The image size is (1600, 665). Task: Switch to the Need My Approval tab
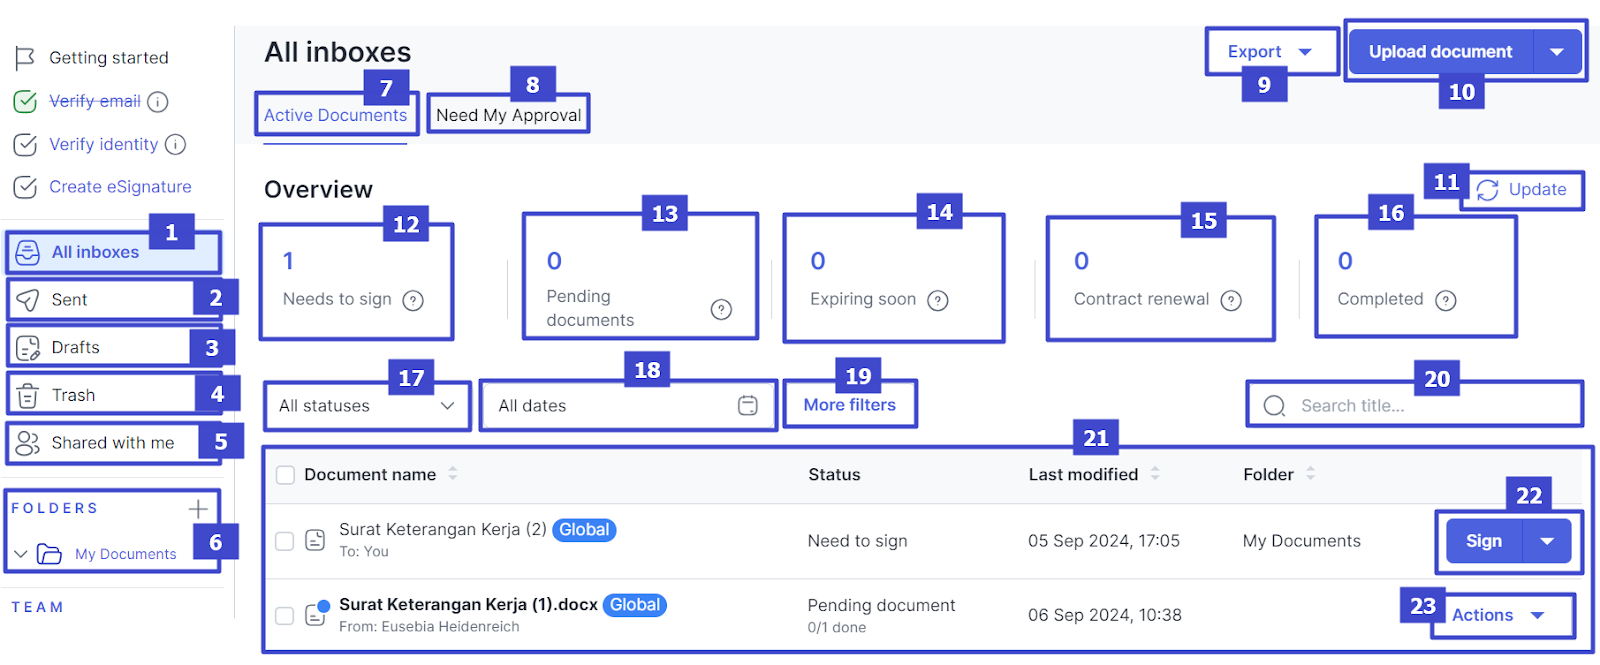click(508, 115)
